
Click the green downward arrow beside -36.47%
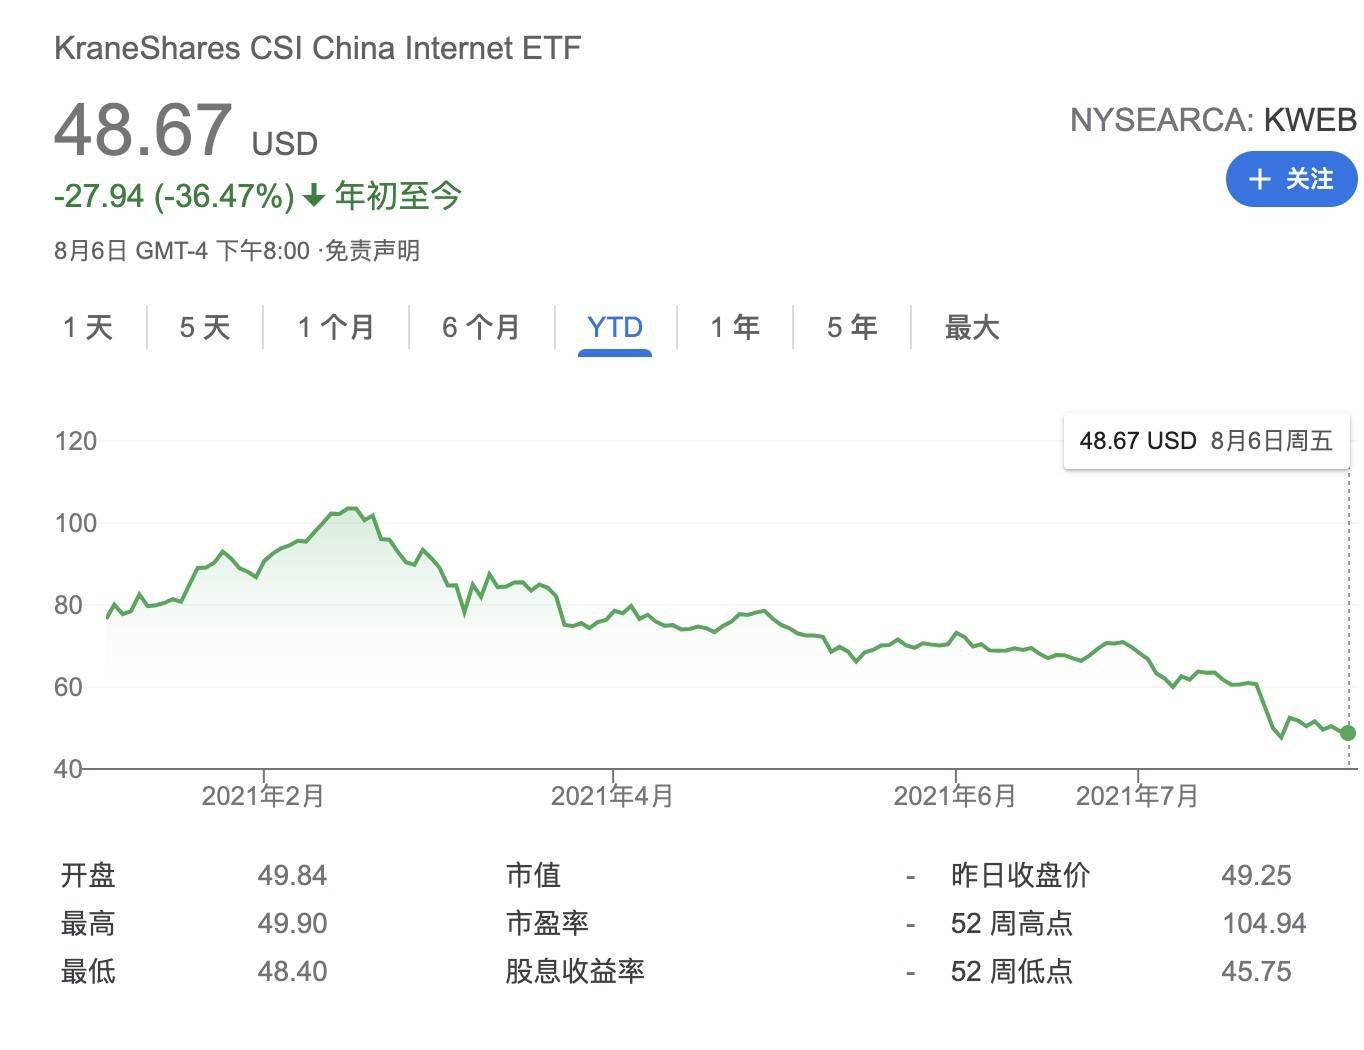[313, 197]
